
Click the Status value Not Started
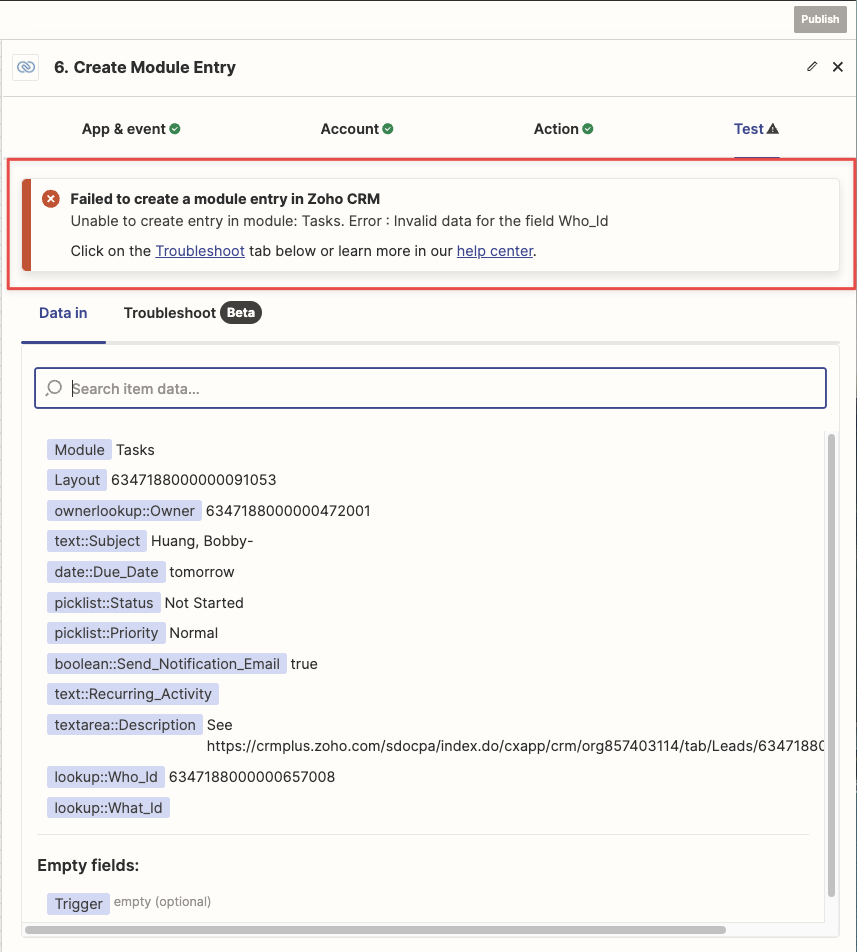pos(204,603)
